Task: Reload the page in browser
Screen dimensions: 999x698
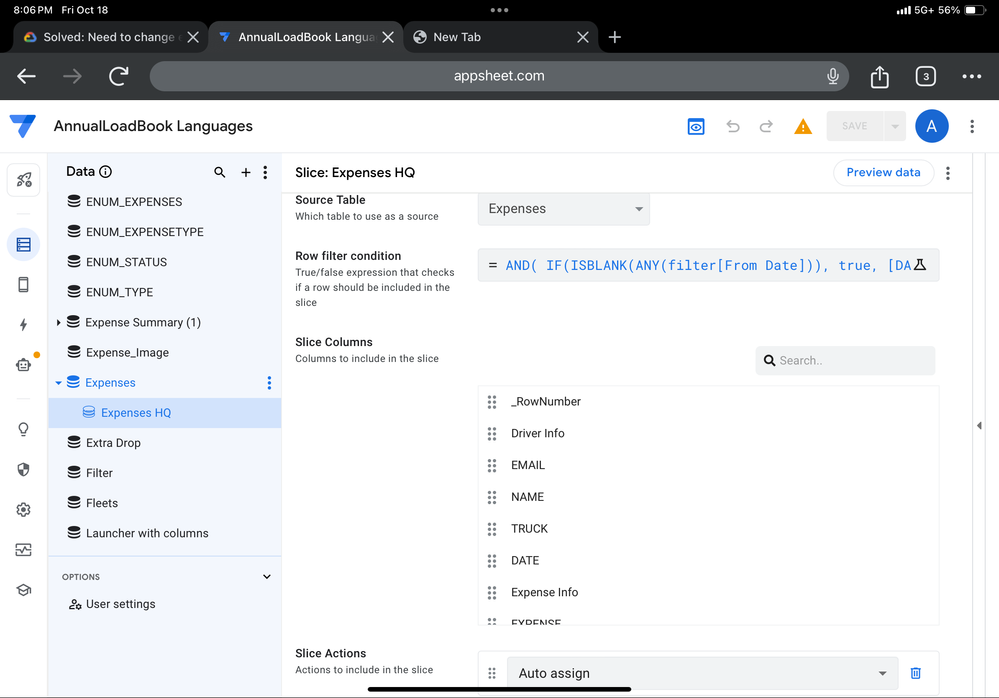Action: (x=119, y=76)
